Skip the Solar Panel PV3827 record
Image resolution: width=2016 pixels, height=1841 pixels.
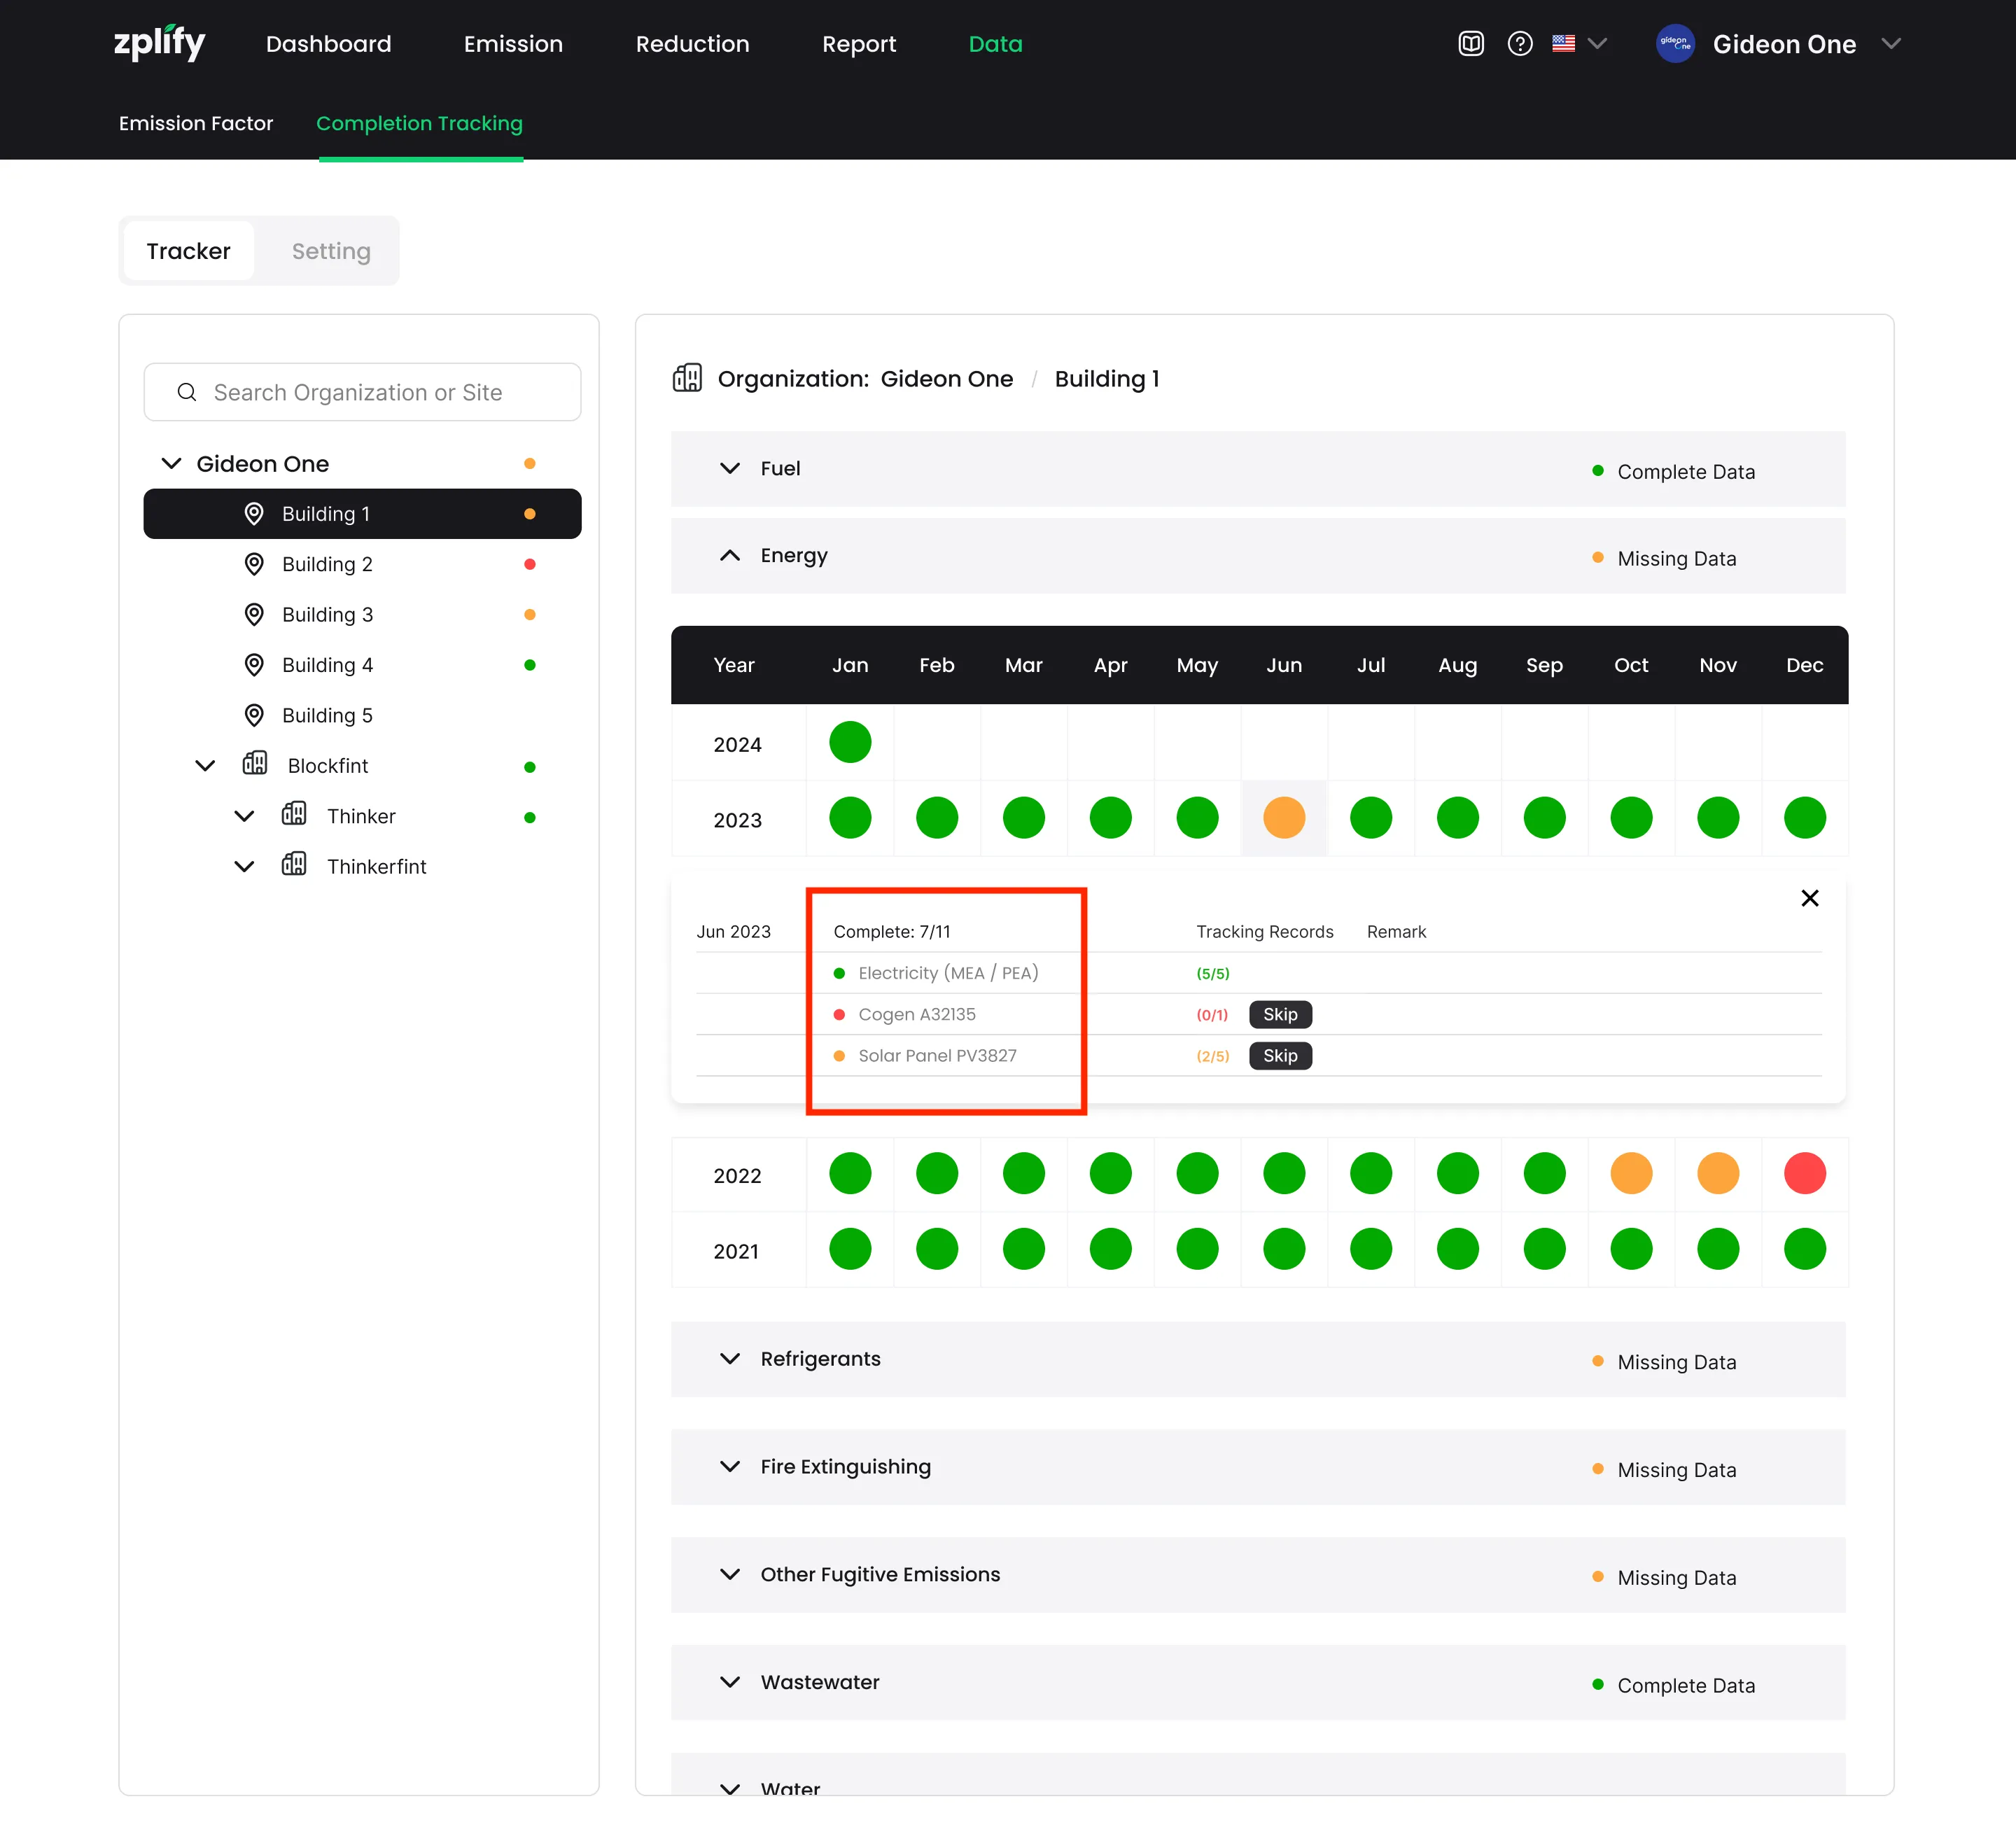tap(1279, 1055)
